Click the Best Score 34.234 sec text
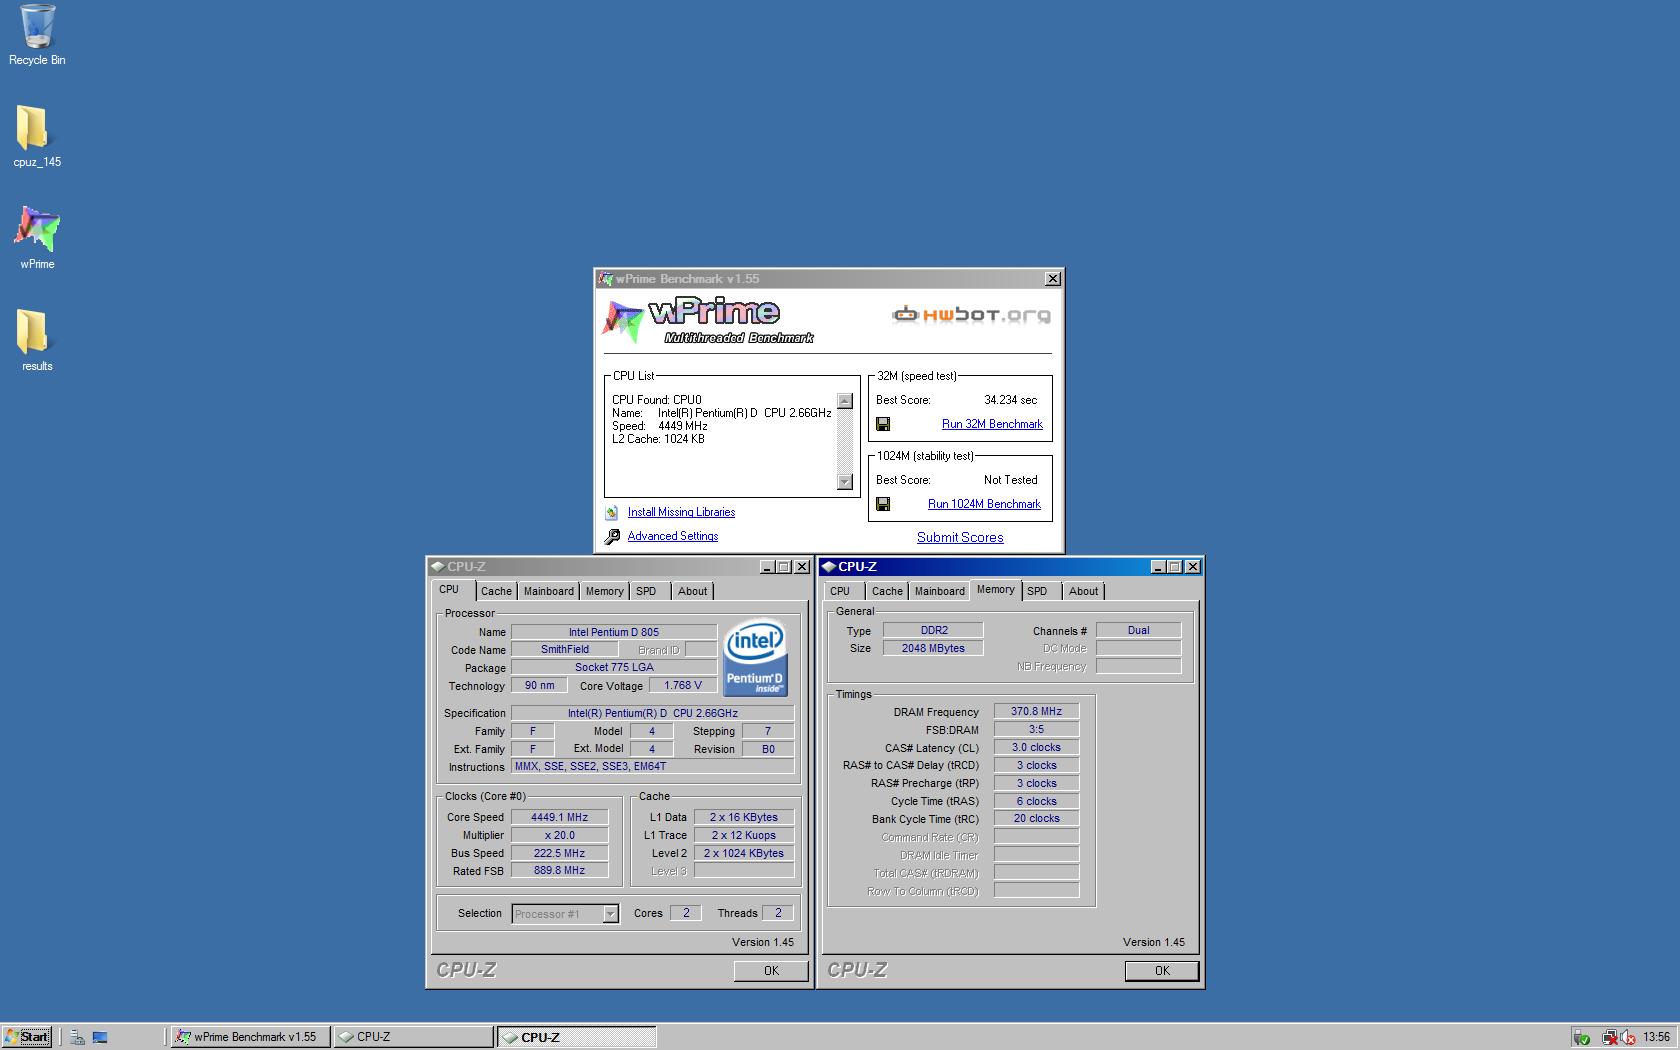The image size is (1680, 1050). (x=1010, y=400)
